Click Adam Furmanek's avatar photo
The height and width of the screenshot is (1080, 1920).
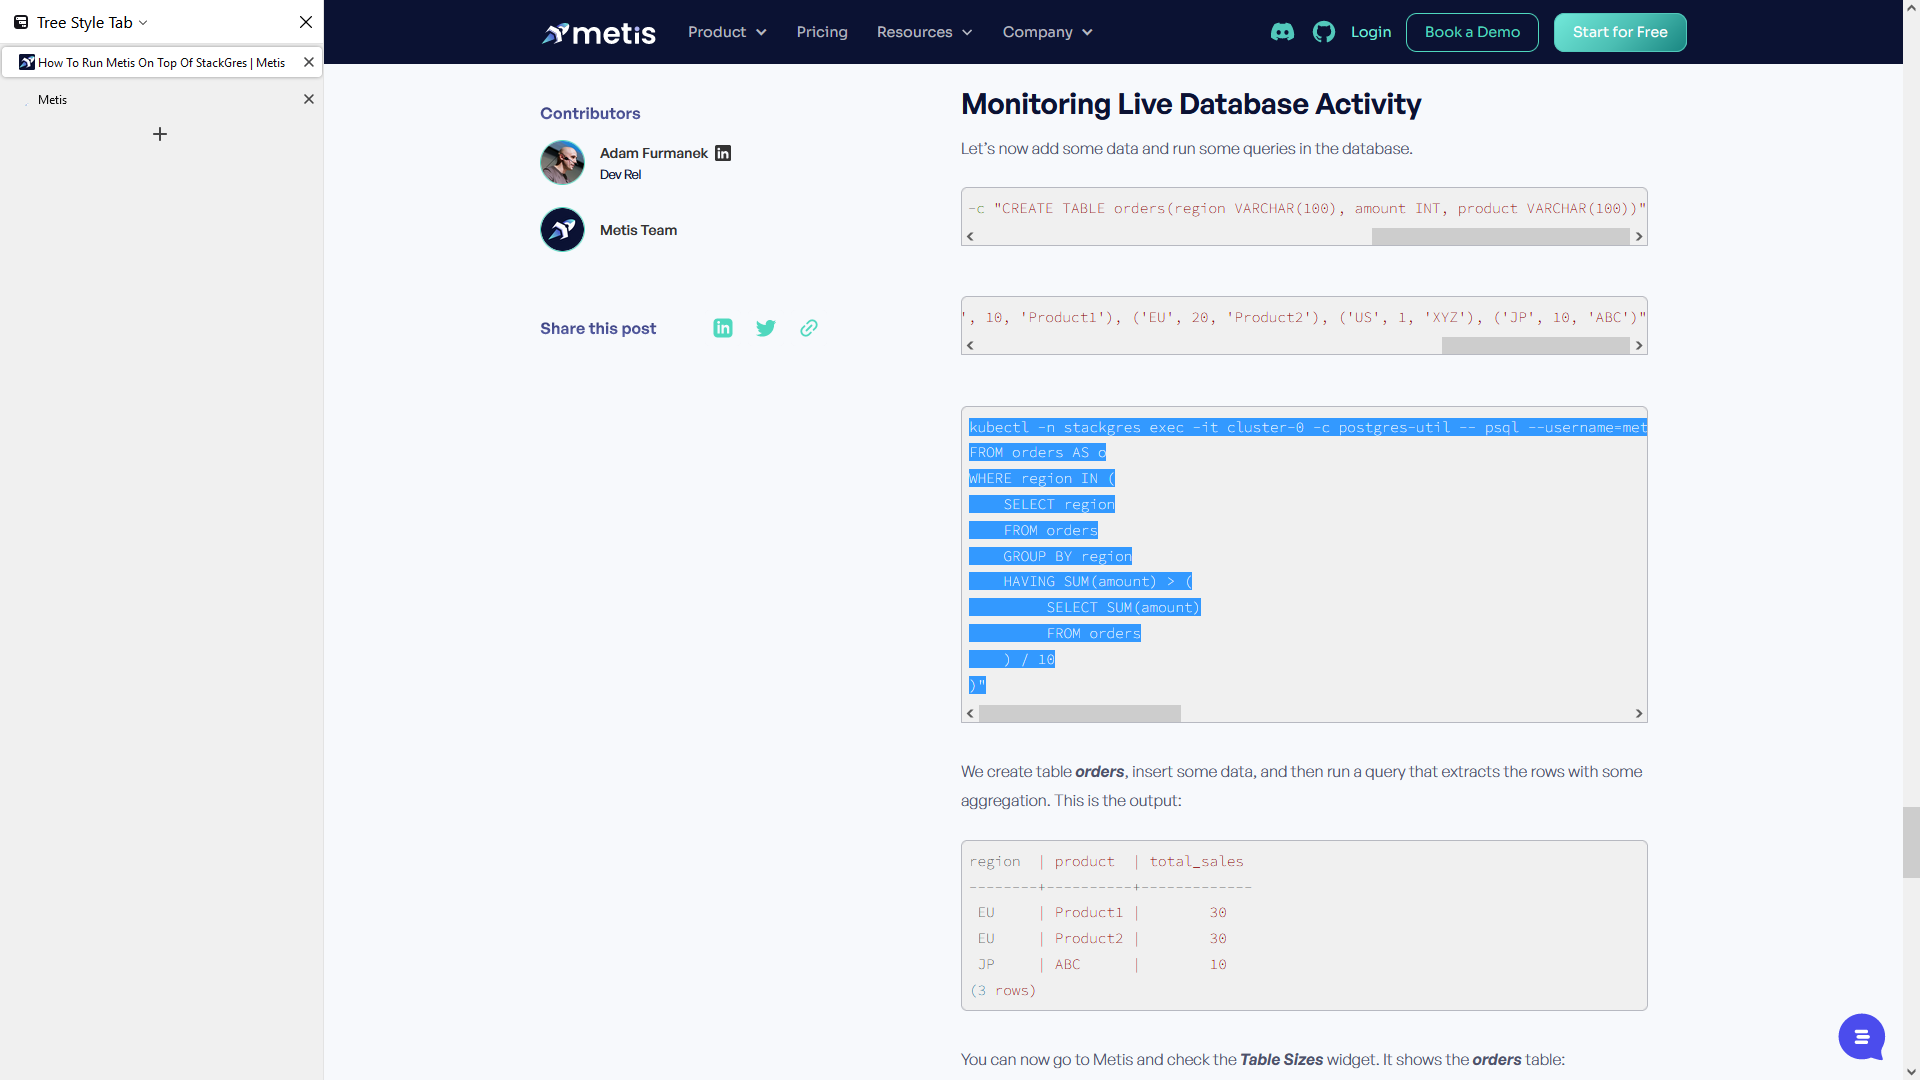coord(562,162)
